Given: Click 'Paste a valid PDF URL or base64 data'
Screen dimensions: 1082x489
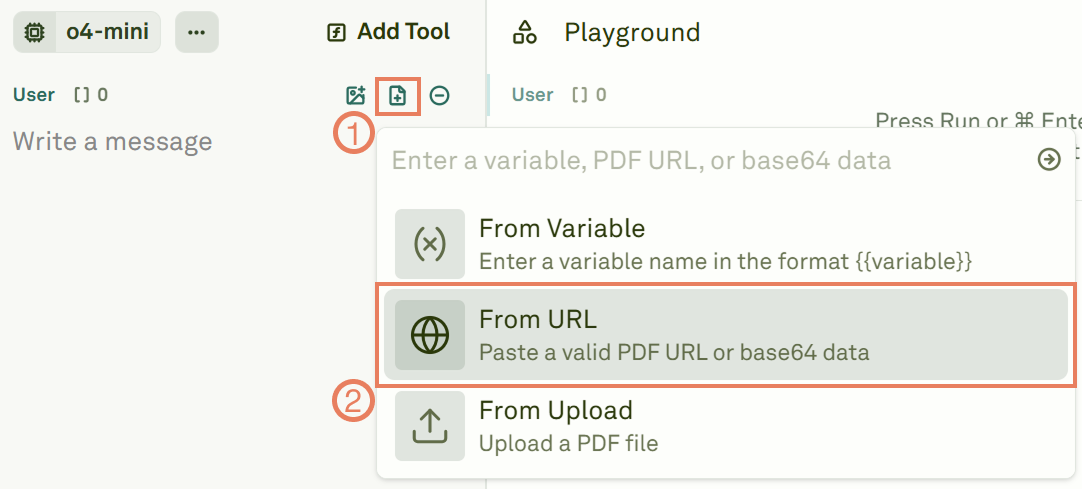Looking at the screenshot, I should pyautogui.click(x=674, y=353).
